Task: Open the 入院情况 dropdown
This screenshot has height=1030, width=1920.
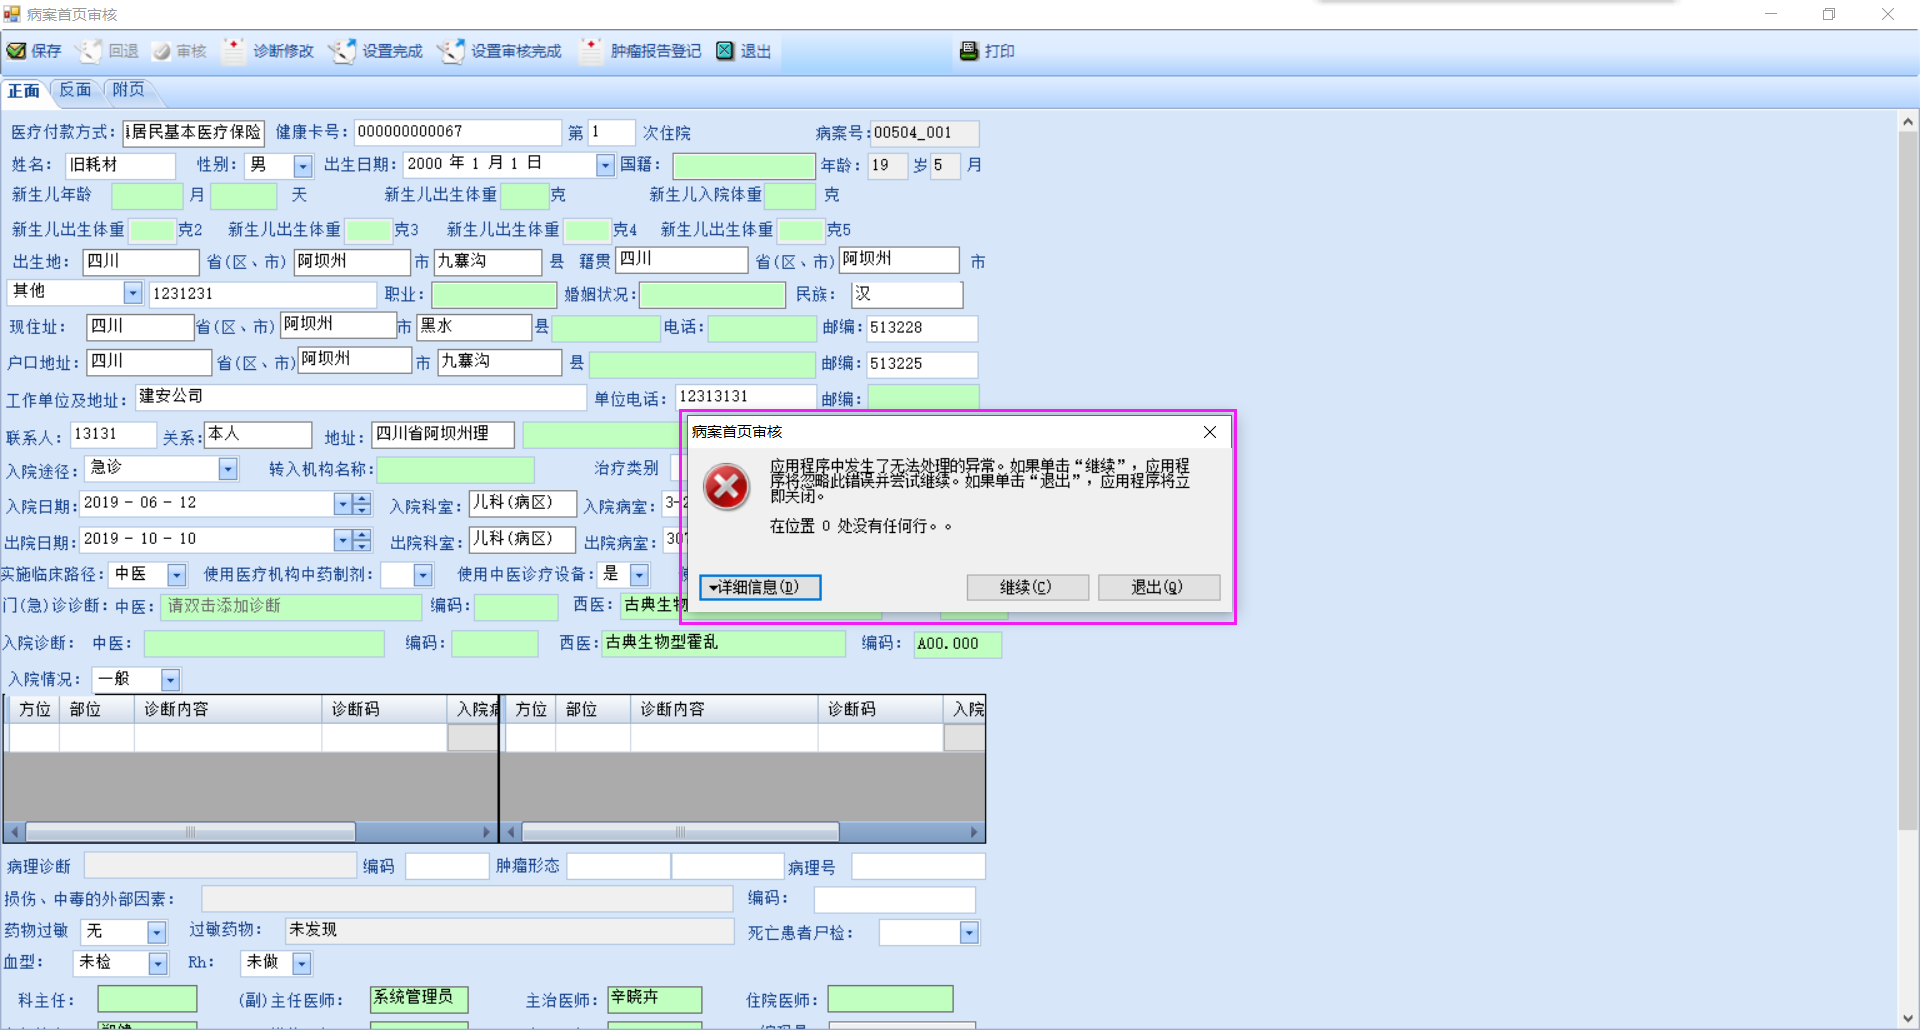Action: pyautogui.click(x=170, y=680)
